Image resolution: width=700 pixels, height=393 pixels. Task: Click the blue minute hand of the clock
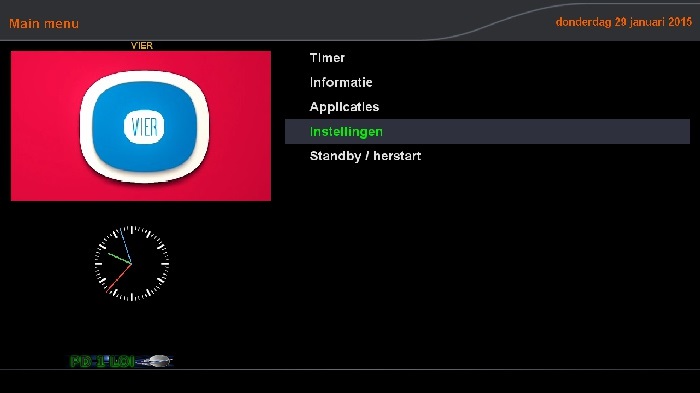tap(127, 247)
